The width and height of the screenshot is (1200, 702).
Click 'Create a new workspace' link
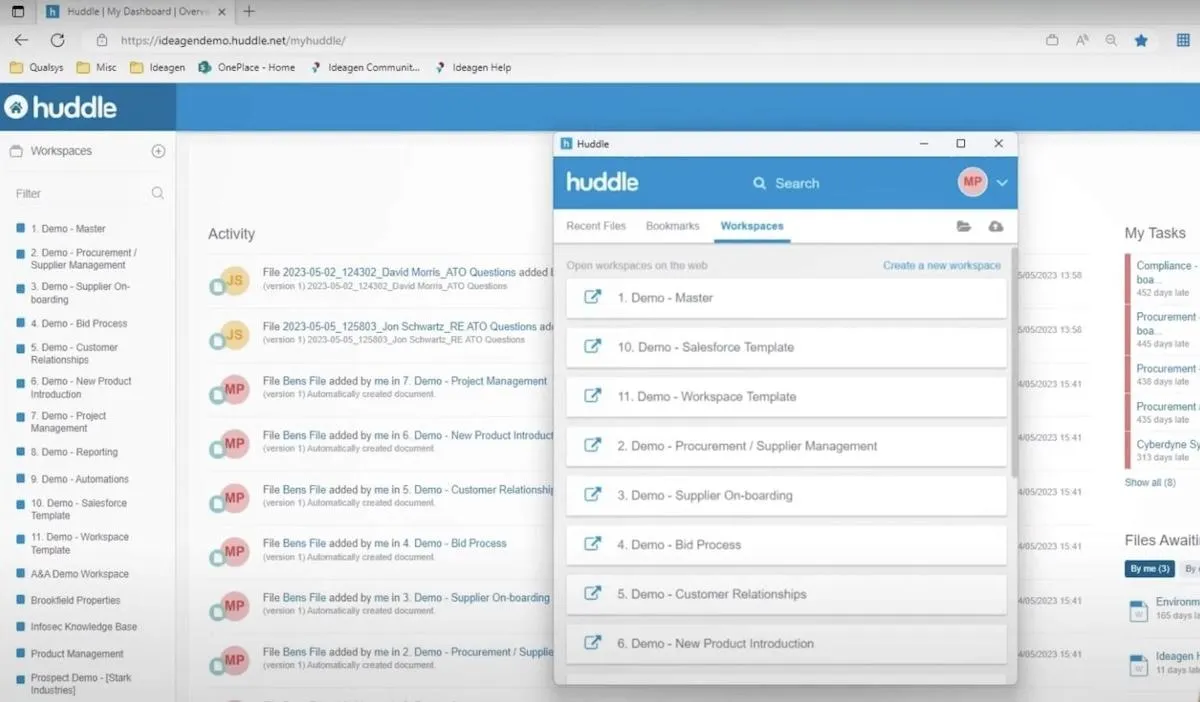pos(942,265)
